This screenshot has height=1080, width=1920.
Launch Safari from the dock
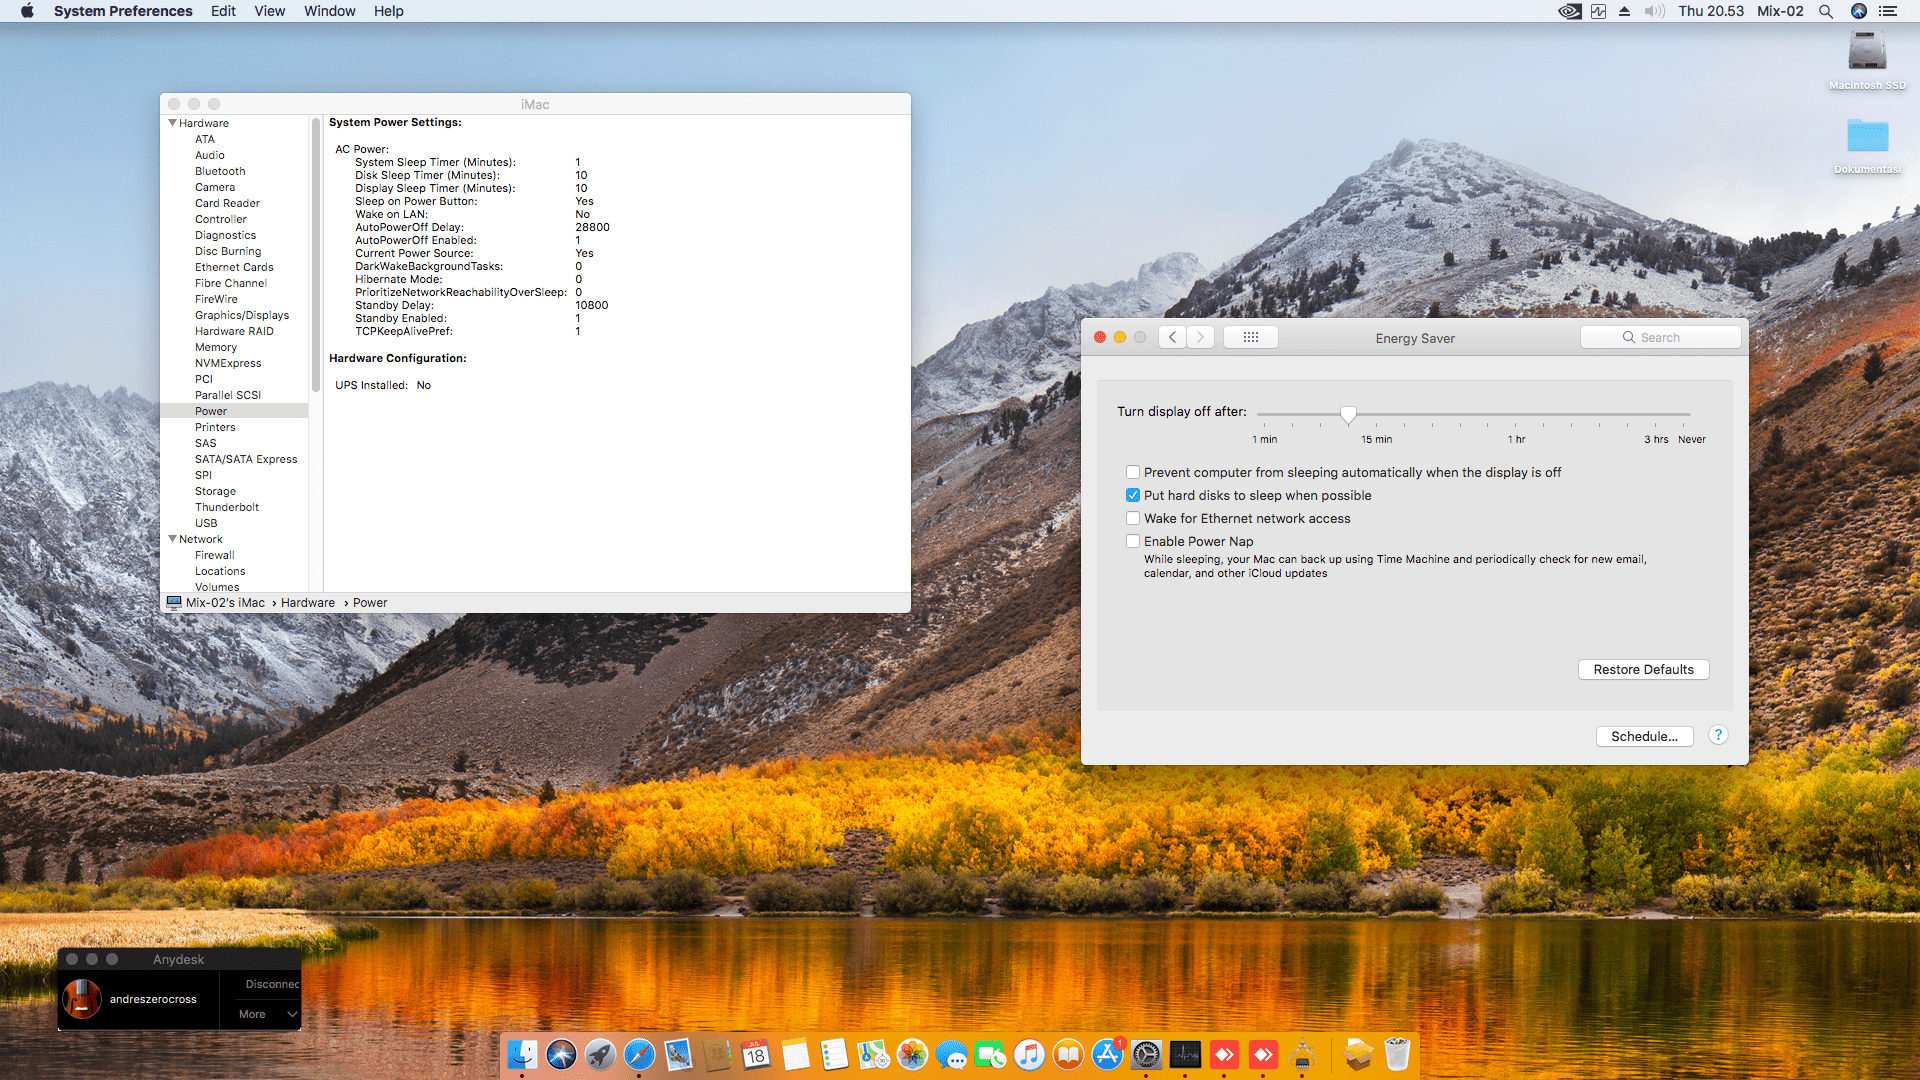click(639, 1055)
